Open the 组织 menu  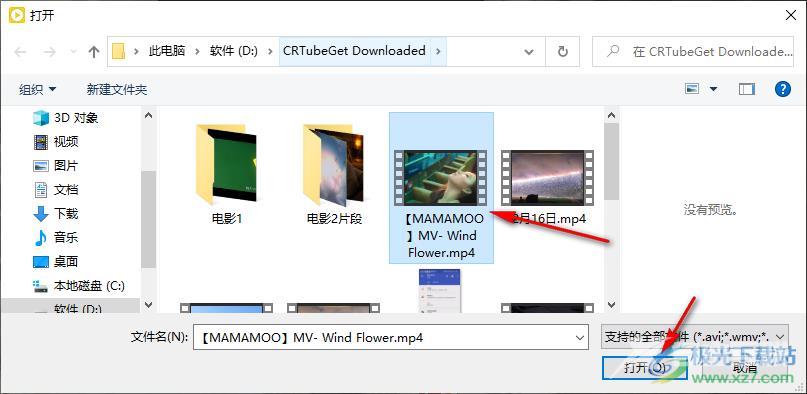[37, 89]
